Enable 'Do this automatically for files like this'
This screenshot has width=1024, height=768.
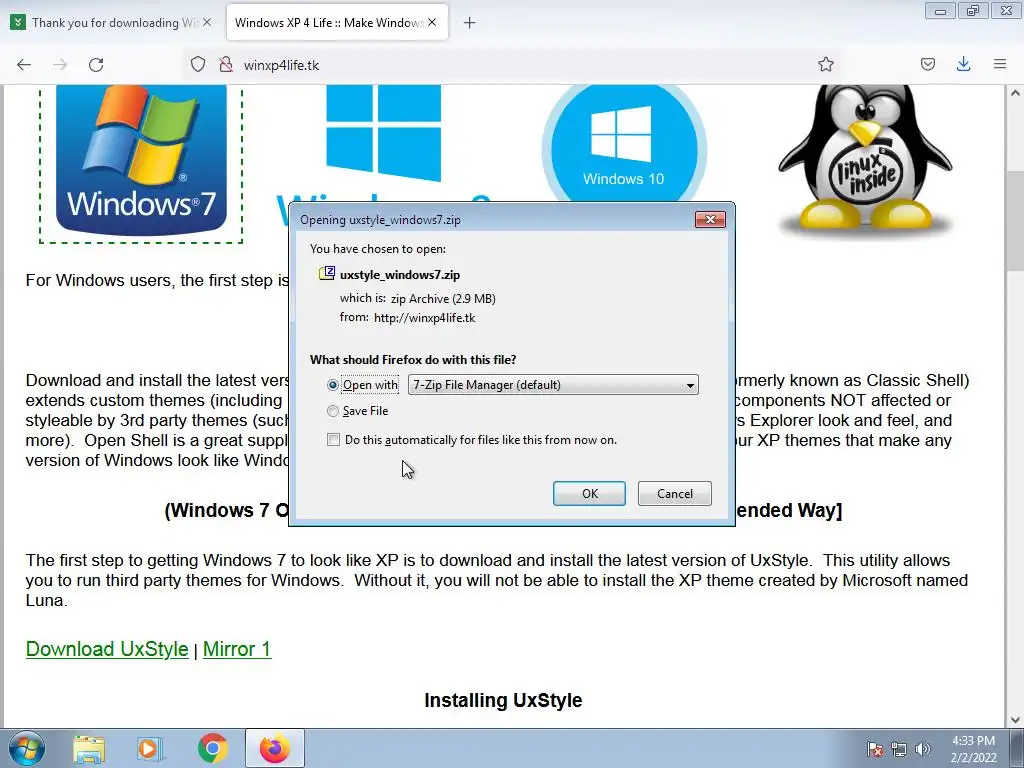333,440
